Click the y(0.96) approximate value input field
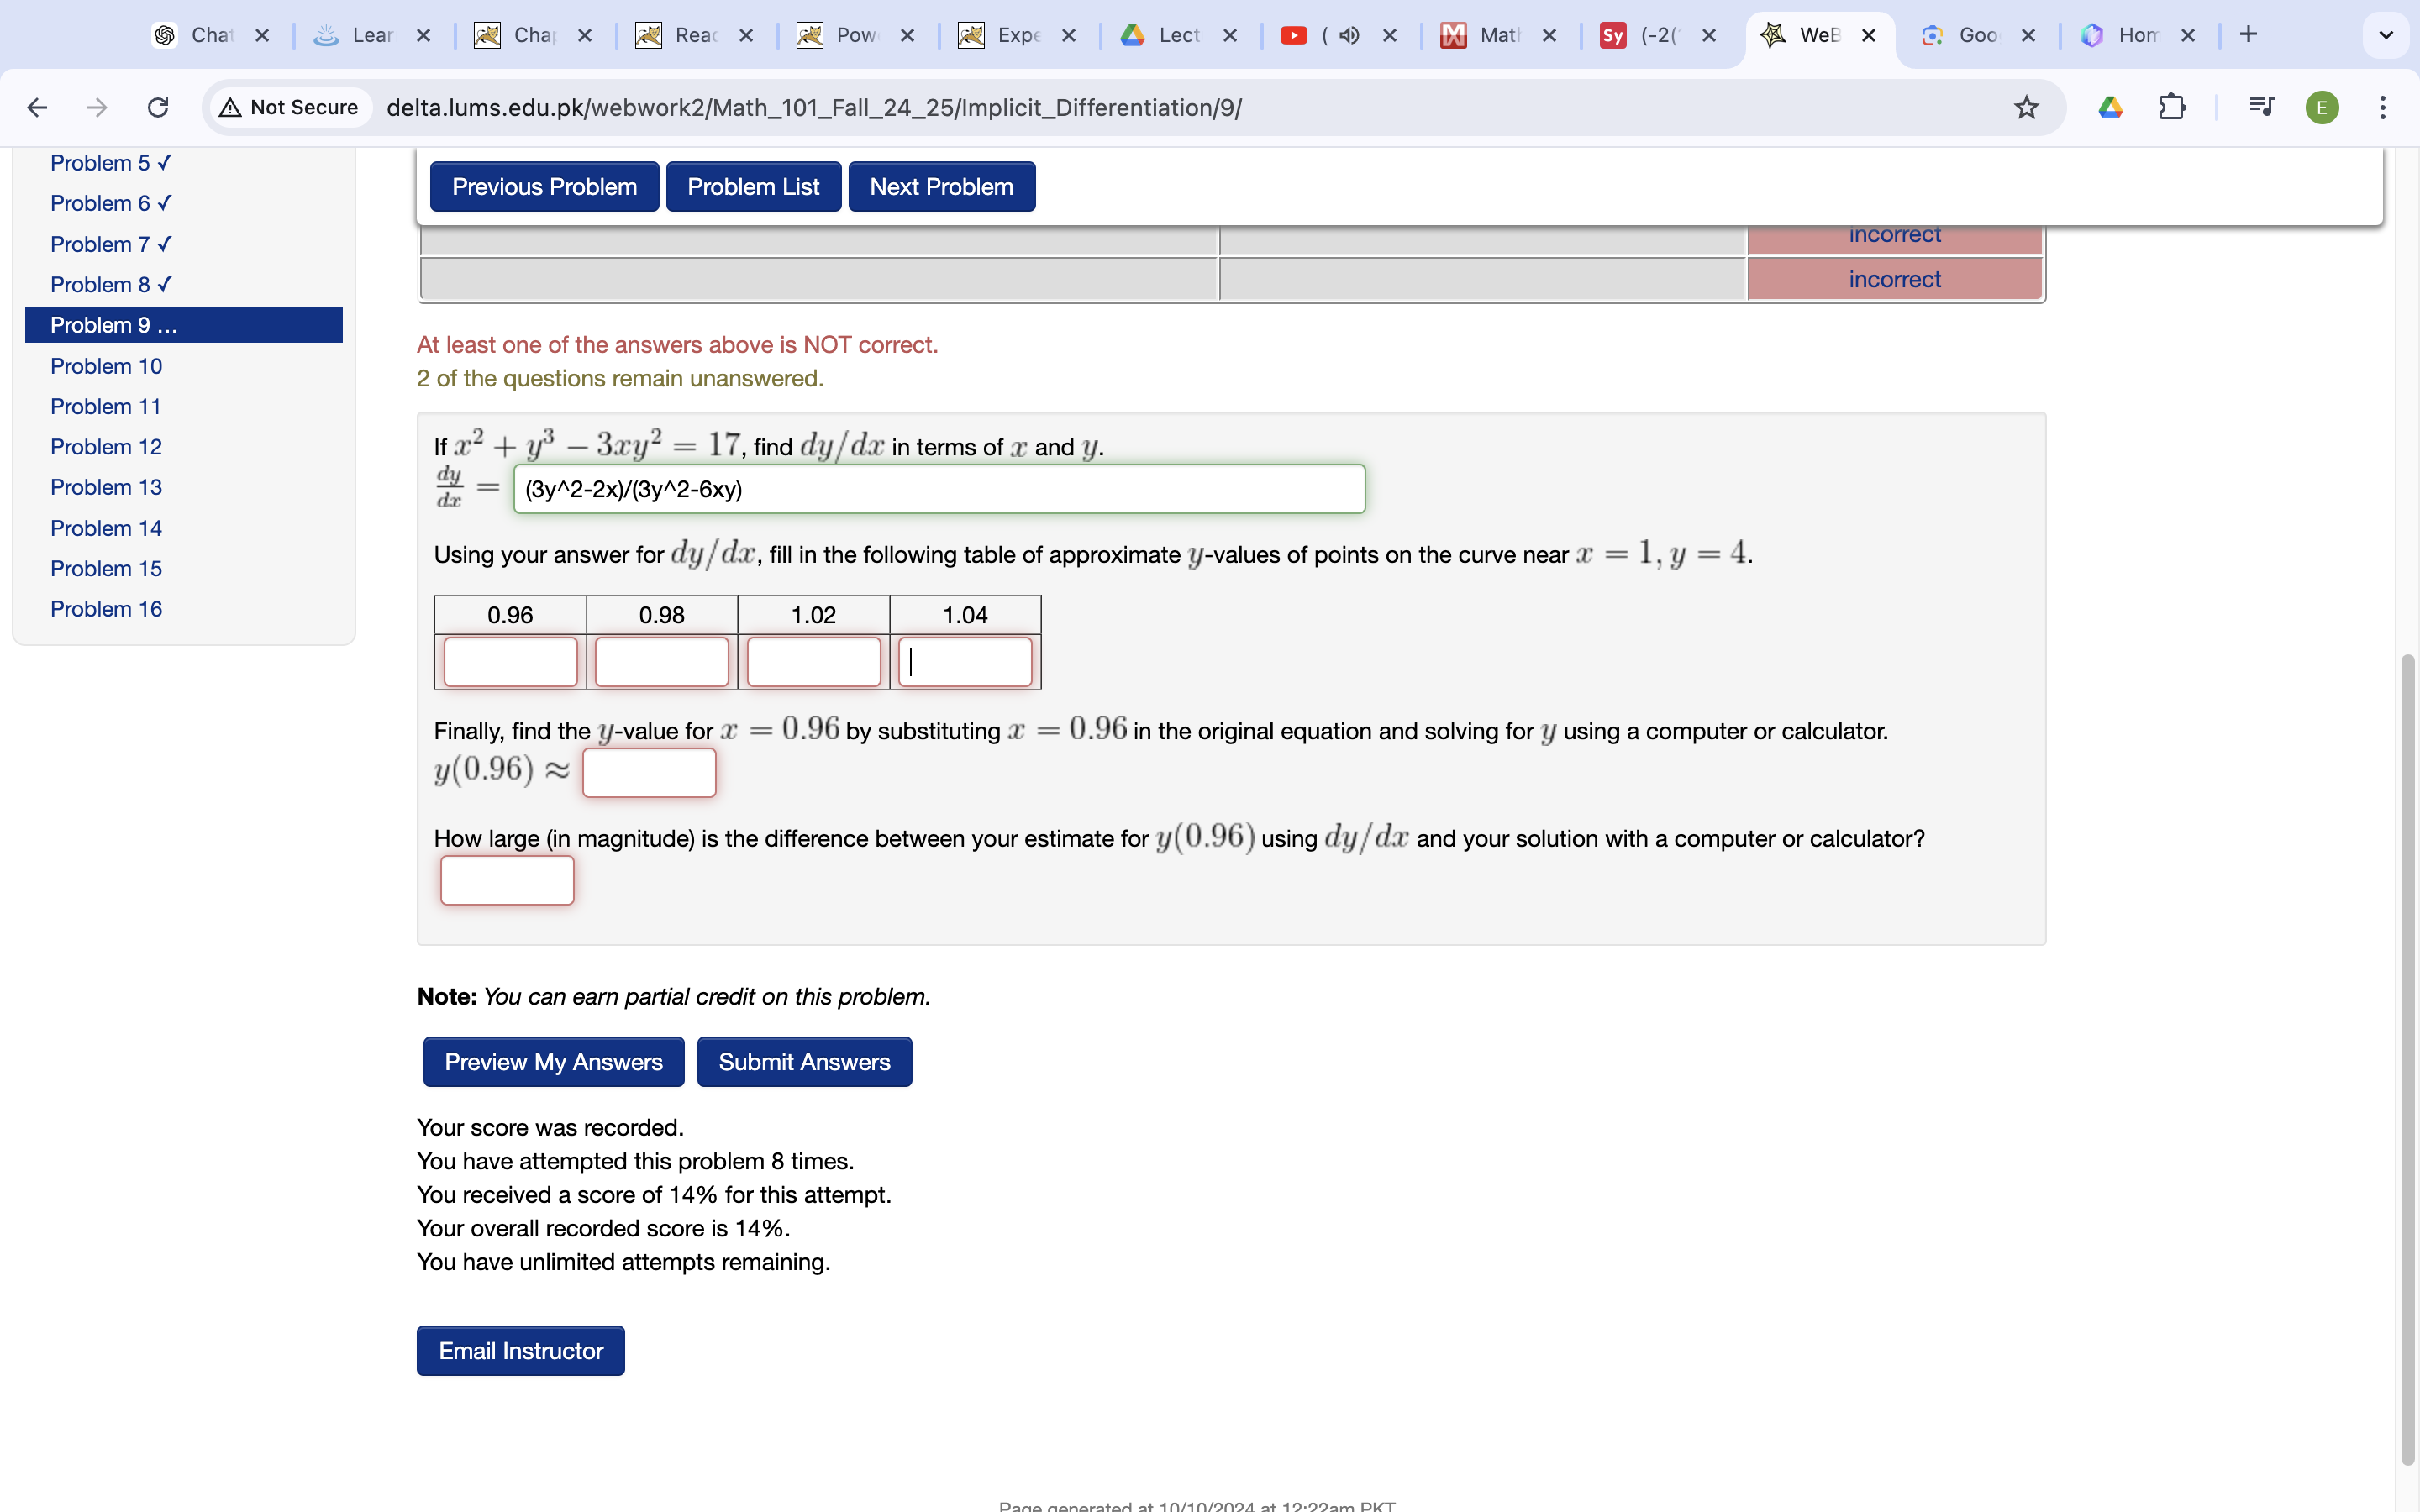This screenshot has height=1512, width=2420. coord(648,772)
